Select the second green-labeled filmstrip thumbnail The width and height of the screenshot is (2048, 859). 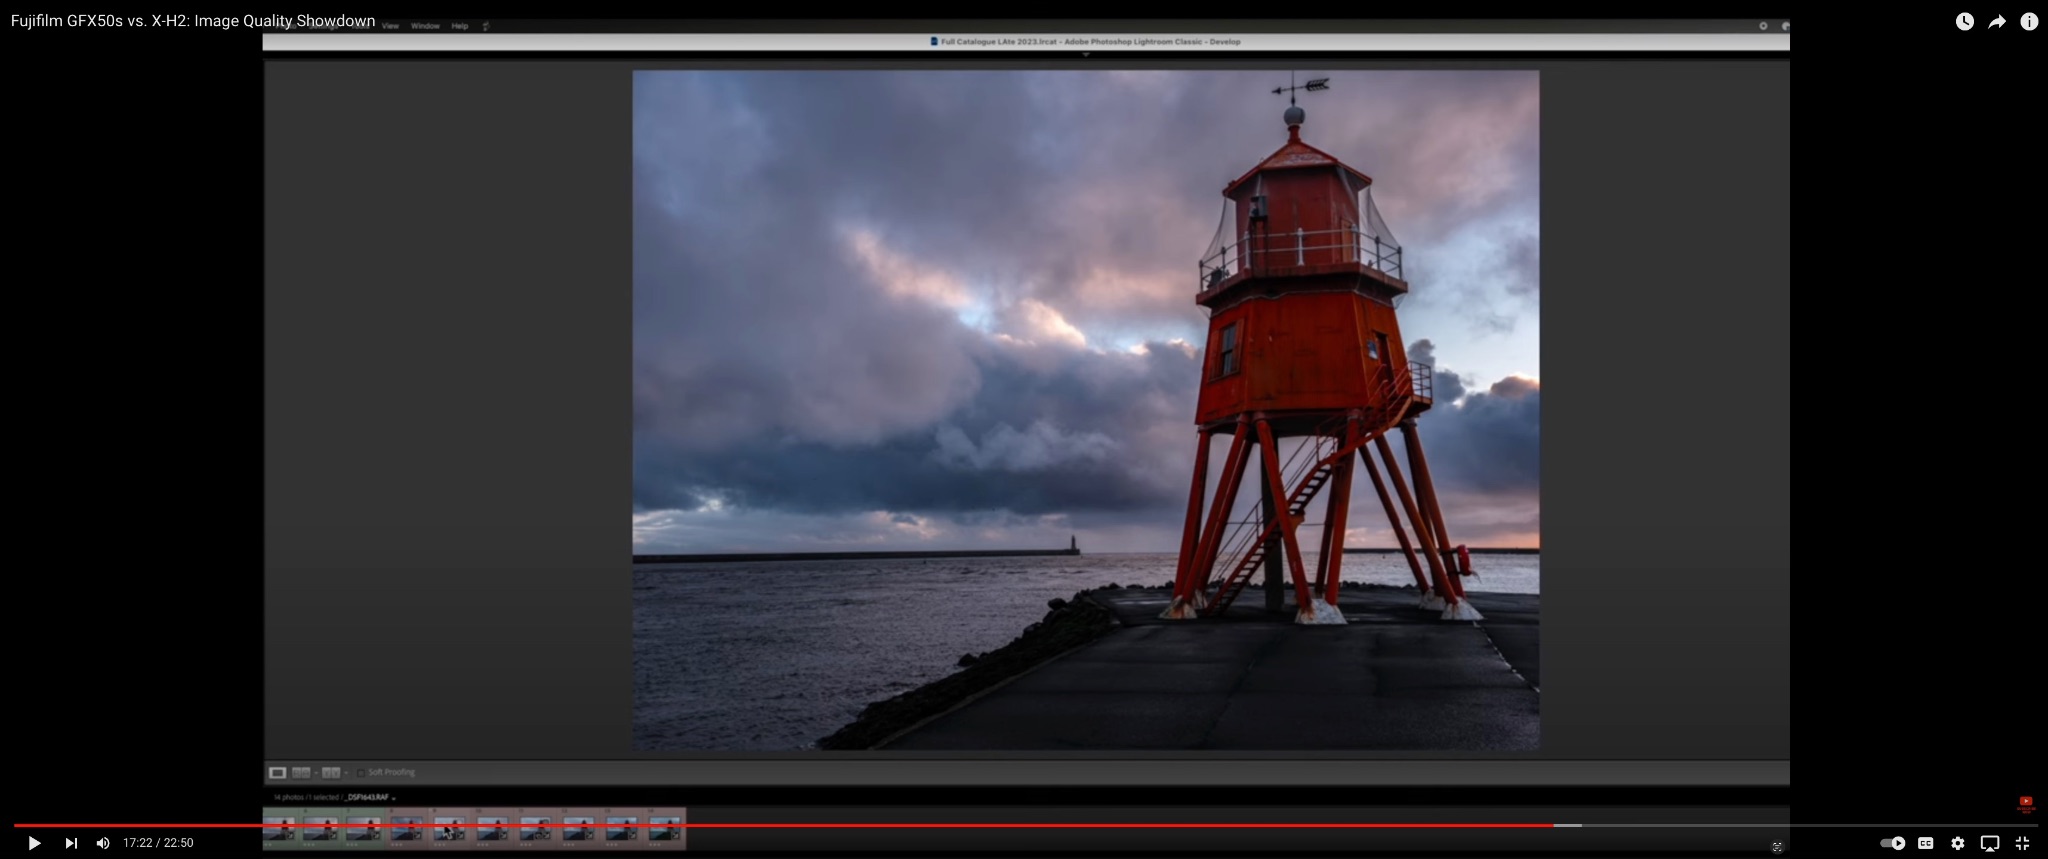point(321,828)
